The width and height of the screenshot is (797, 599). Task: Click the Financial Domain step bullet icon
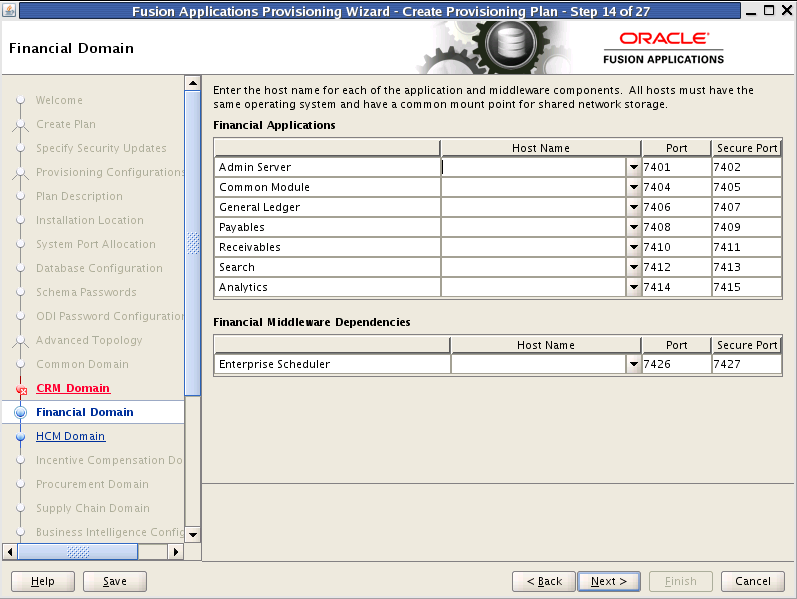[20, 412]
